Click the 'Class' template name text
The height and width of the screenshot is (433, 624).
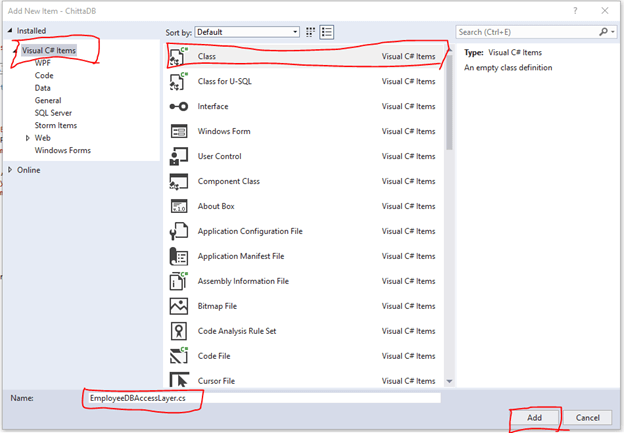[207, 57]
